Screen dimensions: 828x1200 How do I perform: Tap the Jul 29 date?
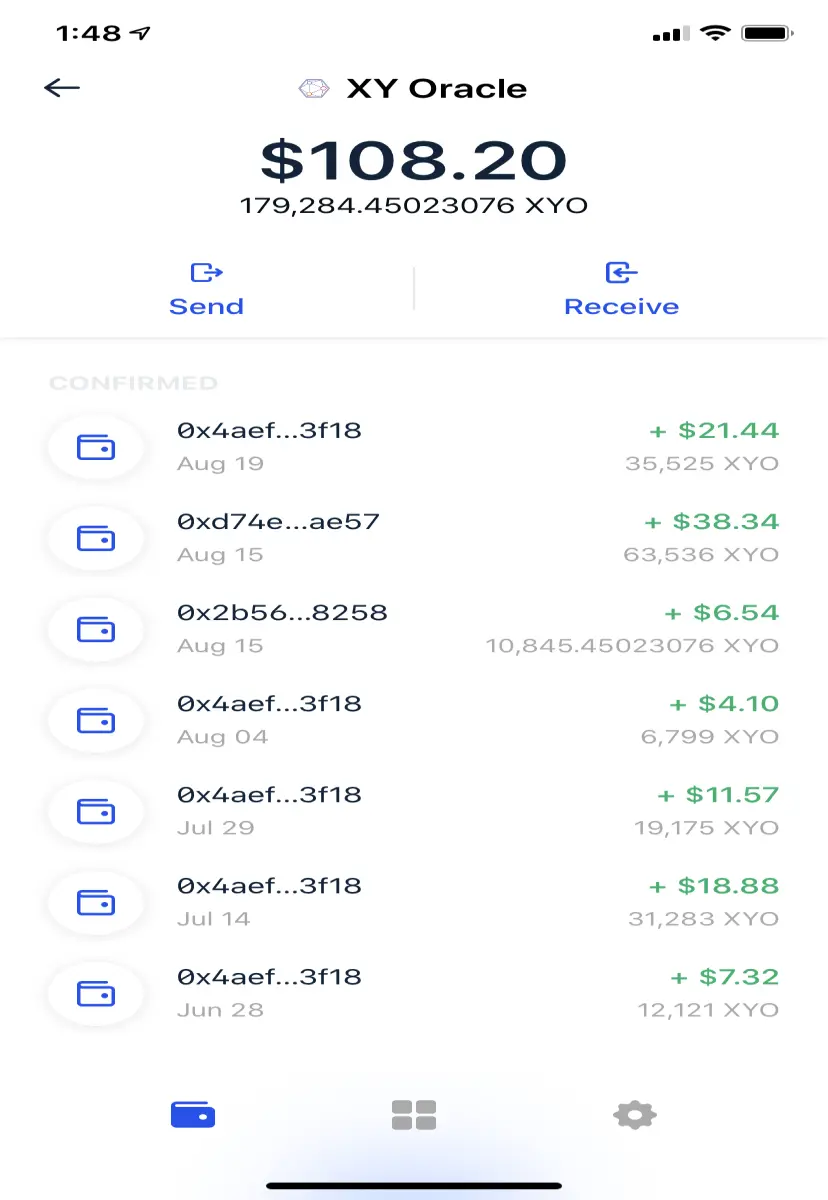pos(216,828)
